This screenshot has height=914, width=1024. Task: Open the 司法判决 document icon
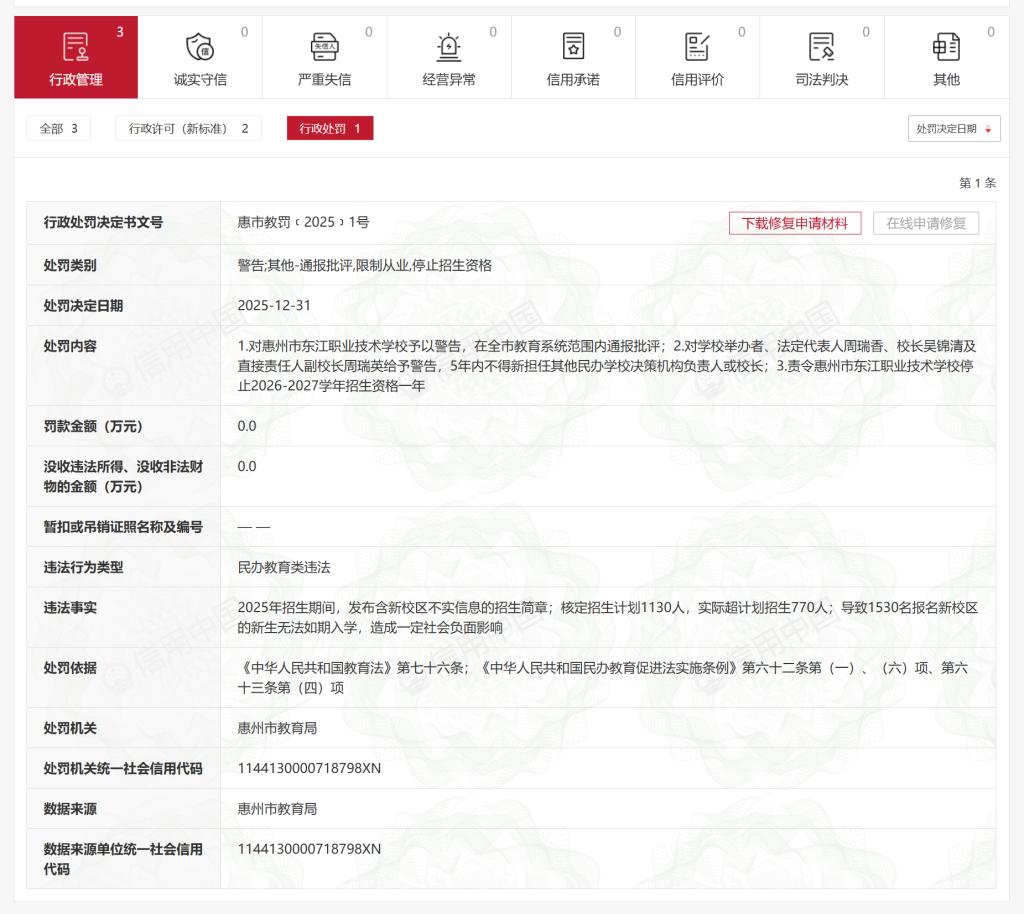coord(821,46)
